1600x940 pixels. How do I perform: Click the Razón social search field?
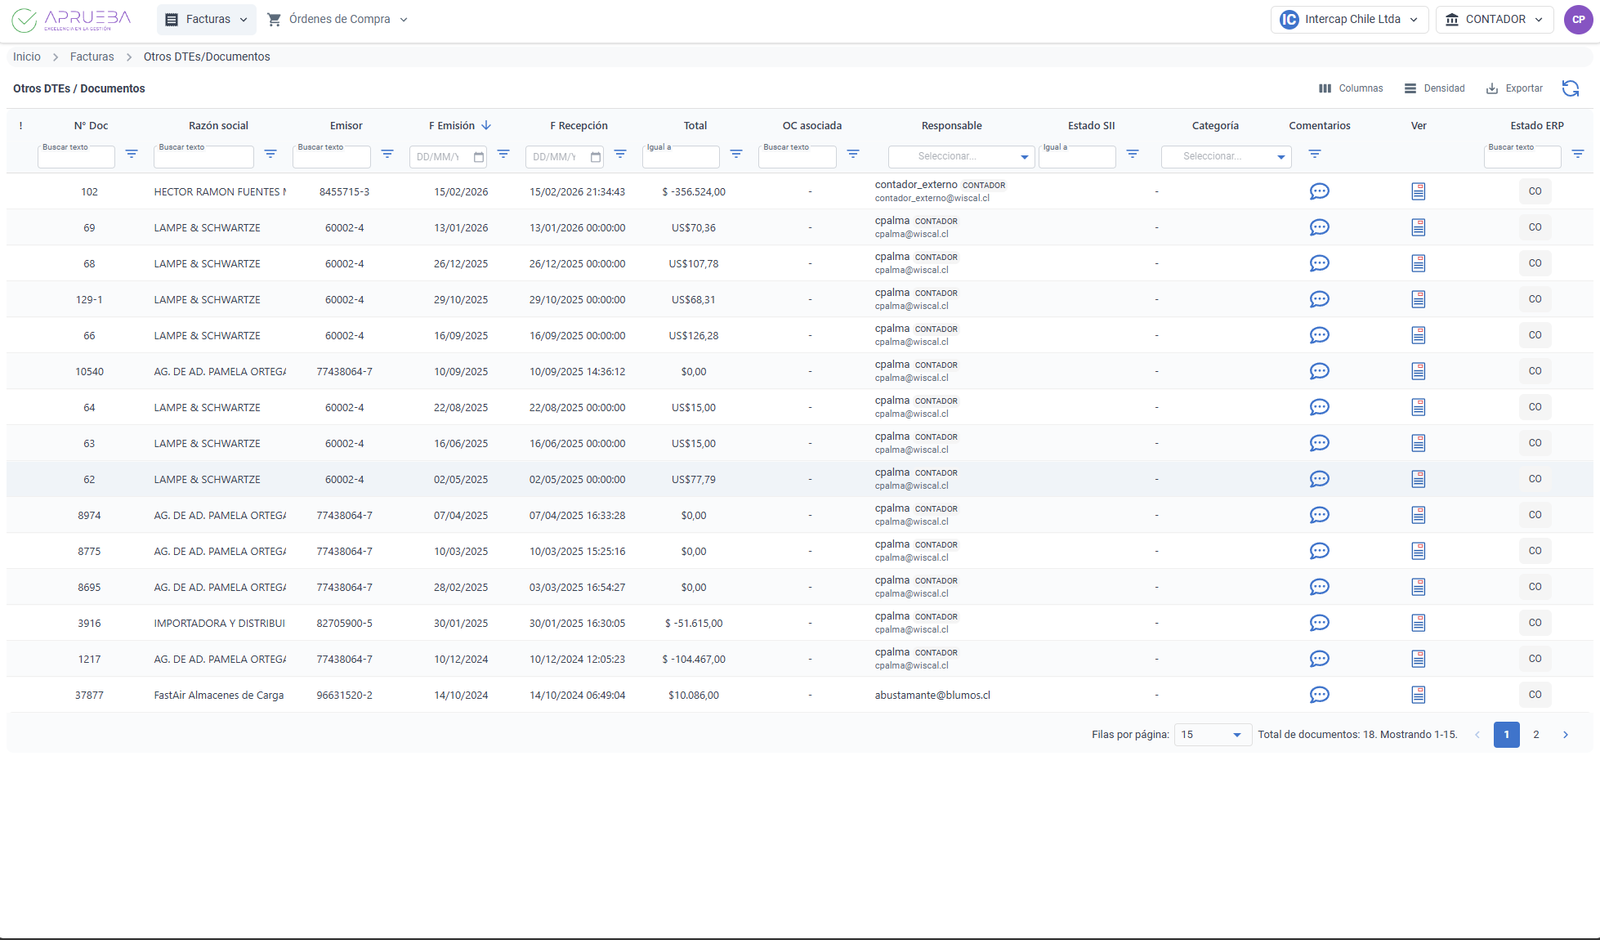(x=203, y=157)
